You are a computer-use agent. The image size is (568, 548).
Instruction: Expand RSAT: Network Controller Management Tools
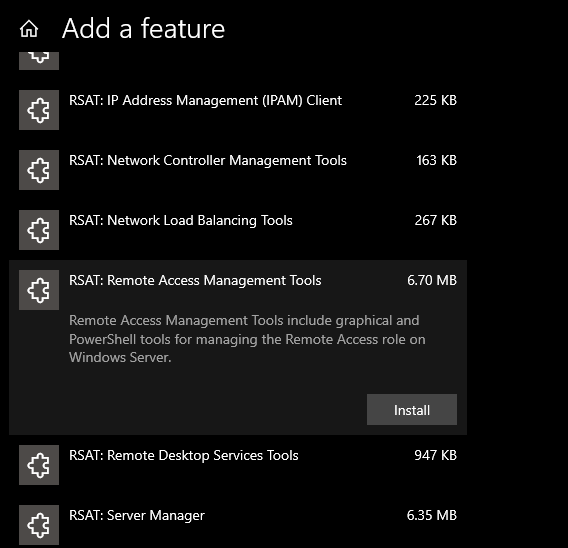coord(238,170)
